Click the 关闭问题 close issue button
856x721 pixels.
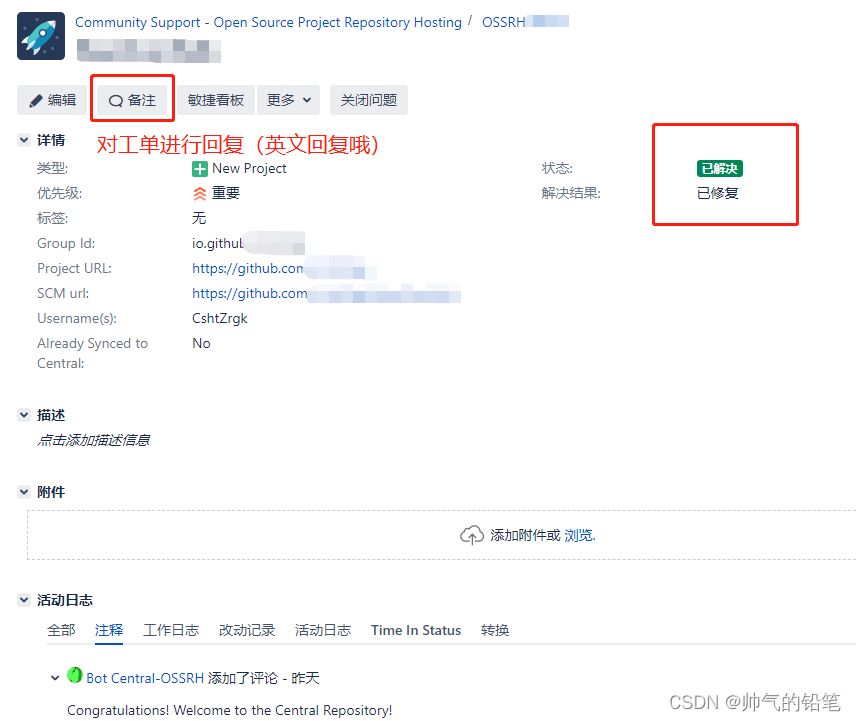point(368,100)
